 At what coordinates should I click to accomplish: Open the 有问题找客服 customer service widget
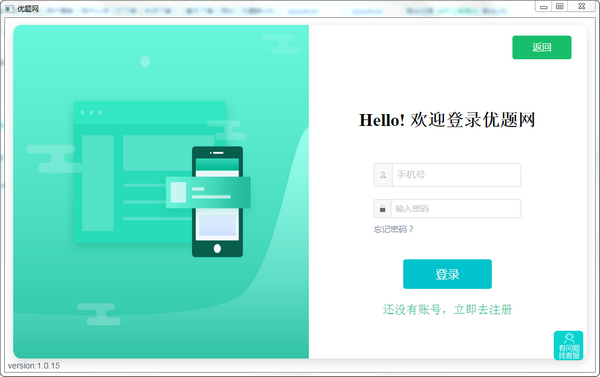[568, 345]
